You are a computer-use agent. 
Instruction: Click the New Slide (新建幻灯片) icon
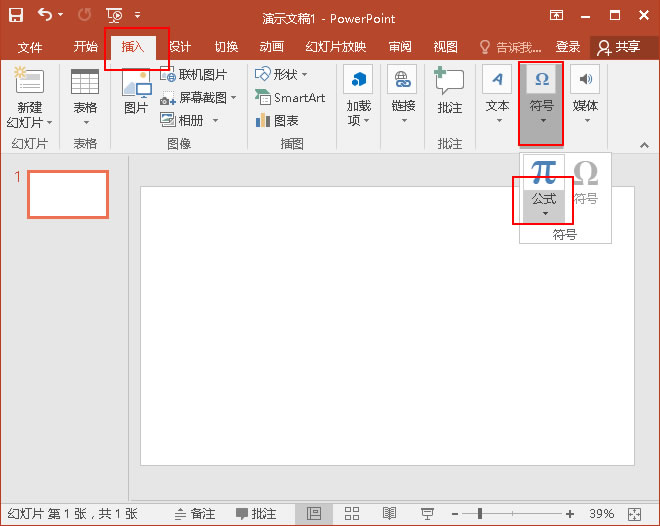[30, 84]
